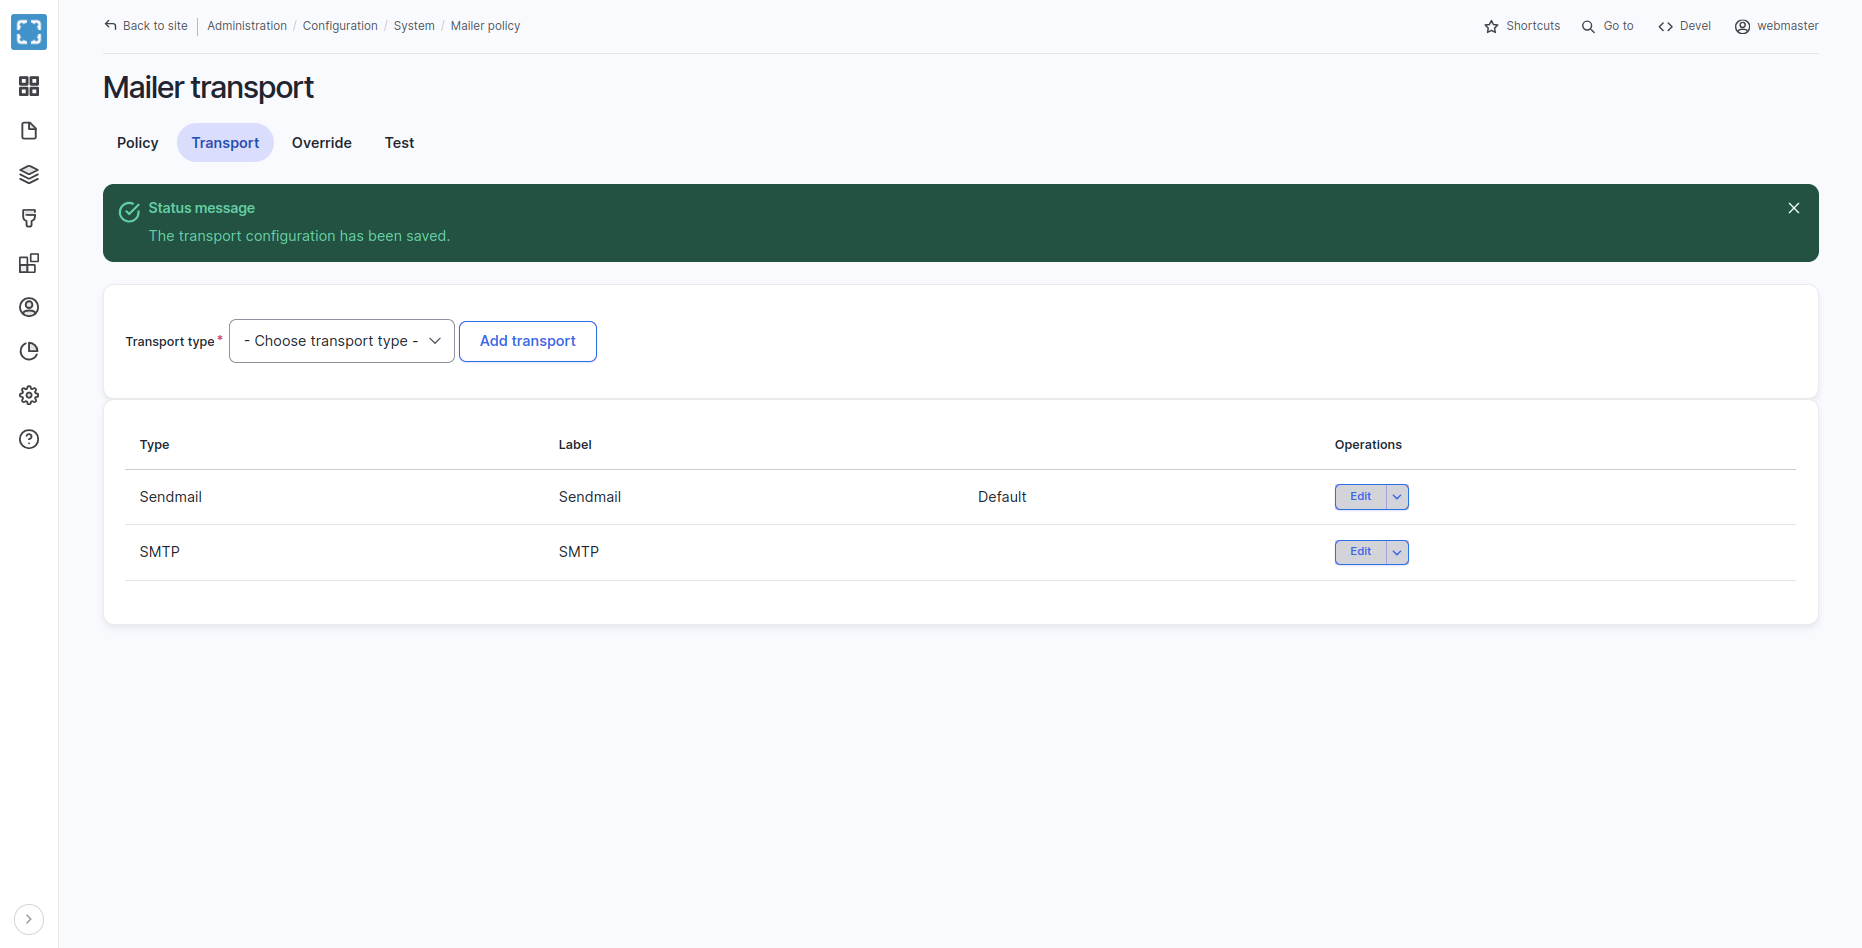Screen dimensions: 1862x948
Task: Go to Administration breadcrumb link
Action: (247, 26)
